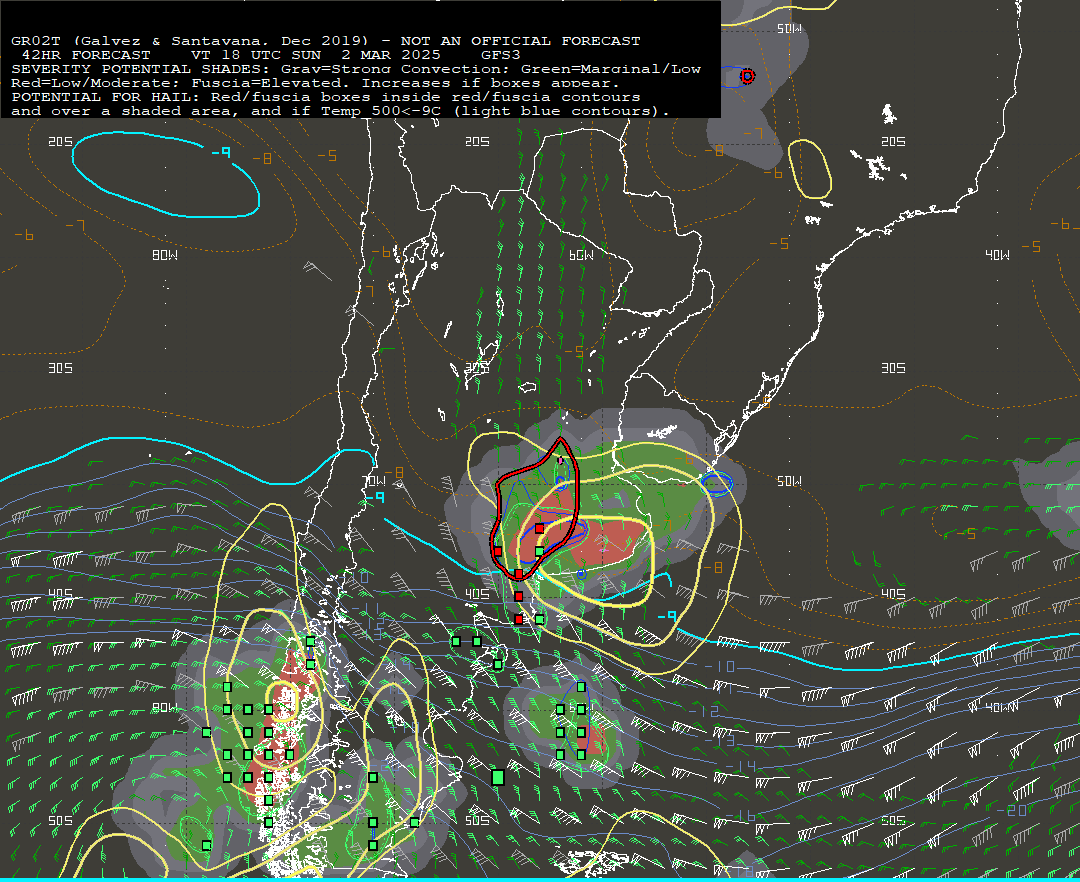This screenshot has height=882, width=1080.
Task: Click the 'GFS3' model label
Action: coord(501,54)
